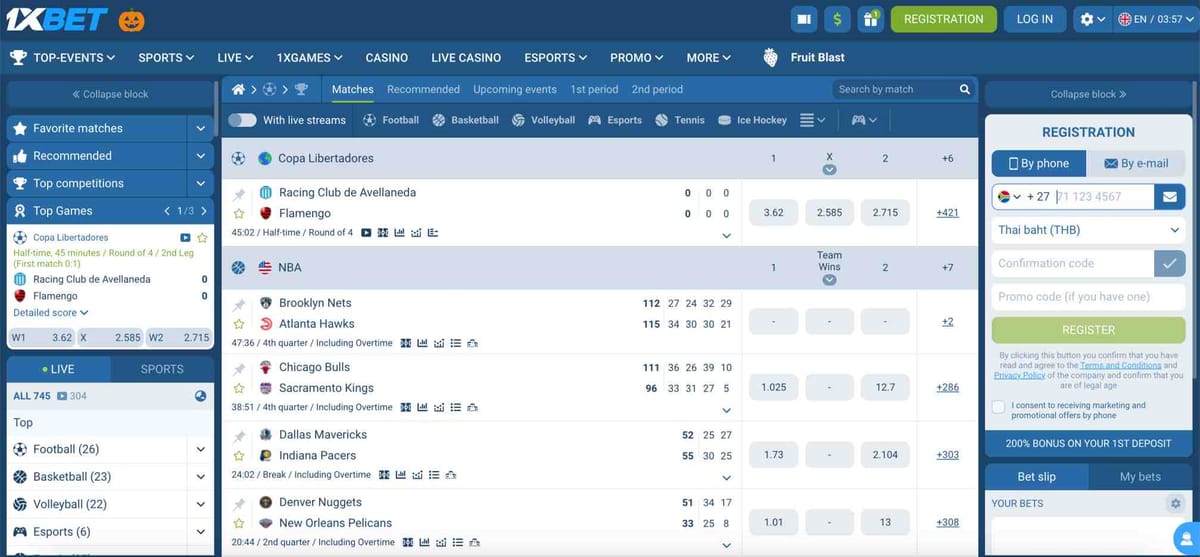The image size is (1200, 557).
Task: Expand the Top competitions section
Action: (201, 184)
